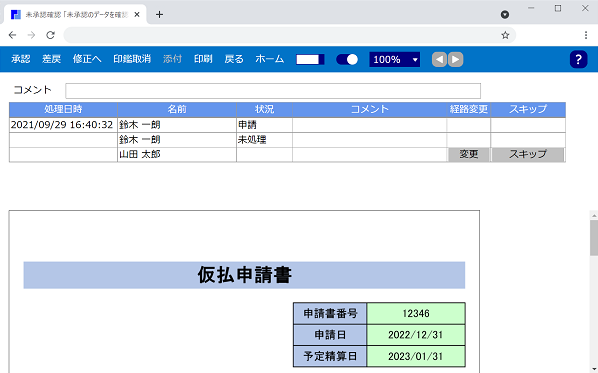
Task: Open the blue help question mark icon
Action: pos(578,59)
